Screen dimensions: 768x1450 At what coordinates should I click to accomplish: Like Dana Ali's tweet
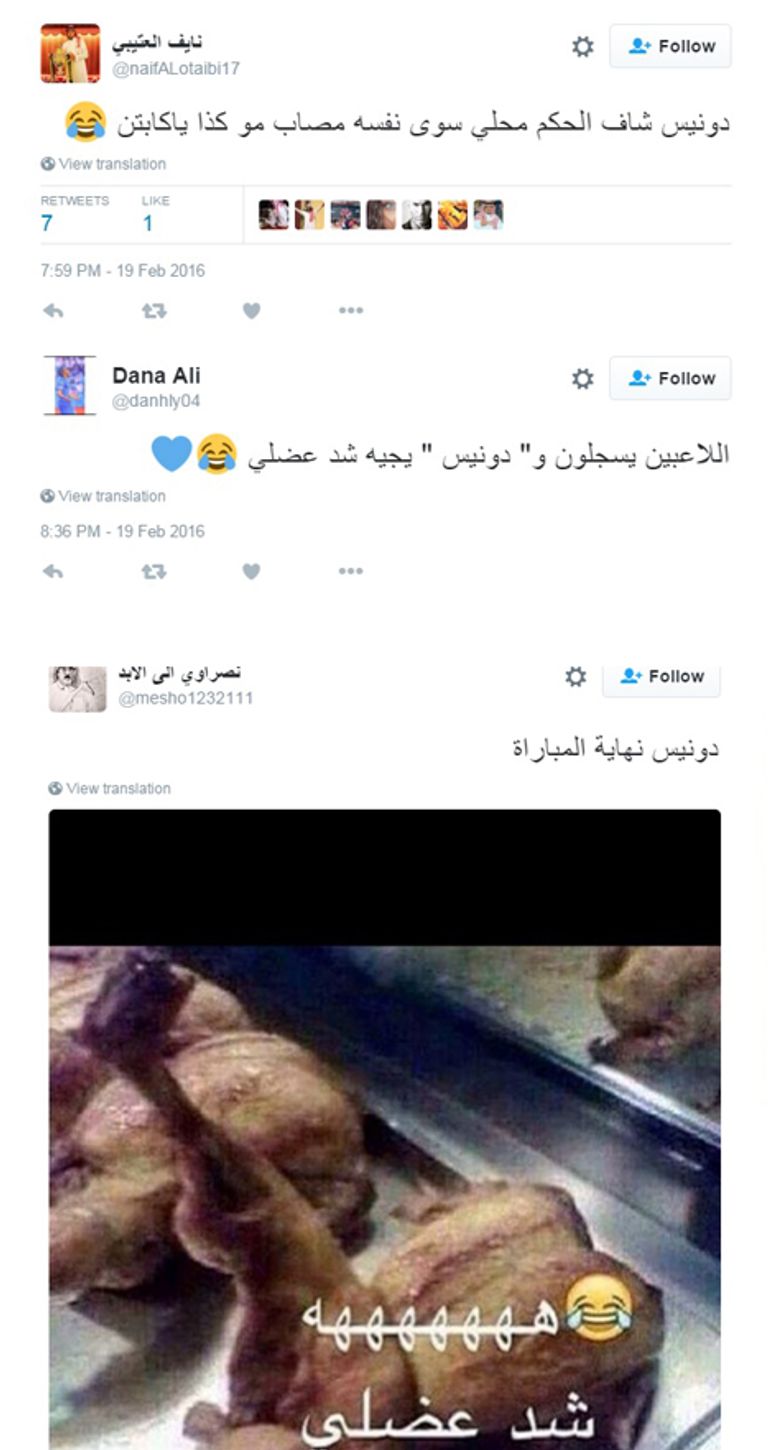tap(251, 571)
